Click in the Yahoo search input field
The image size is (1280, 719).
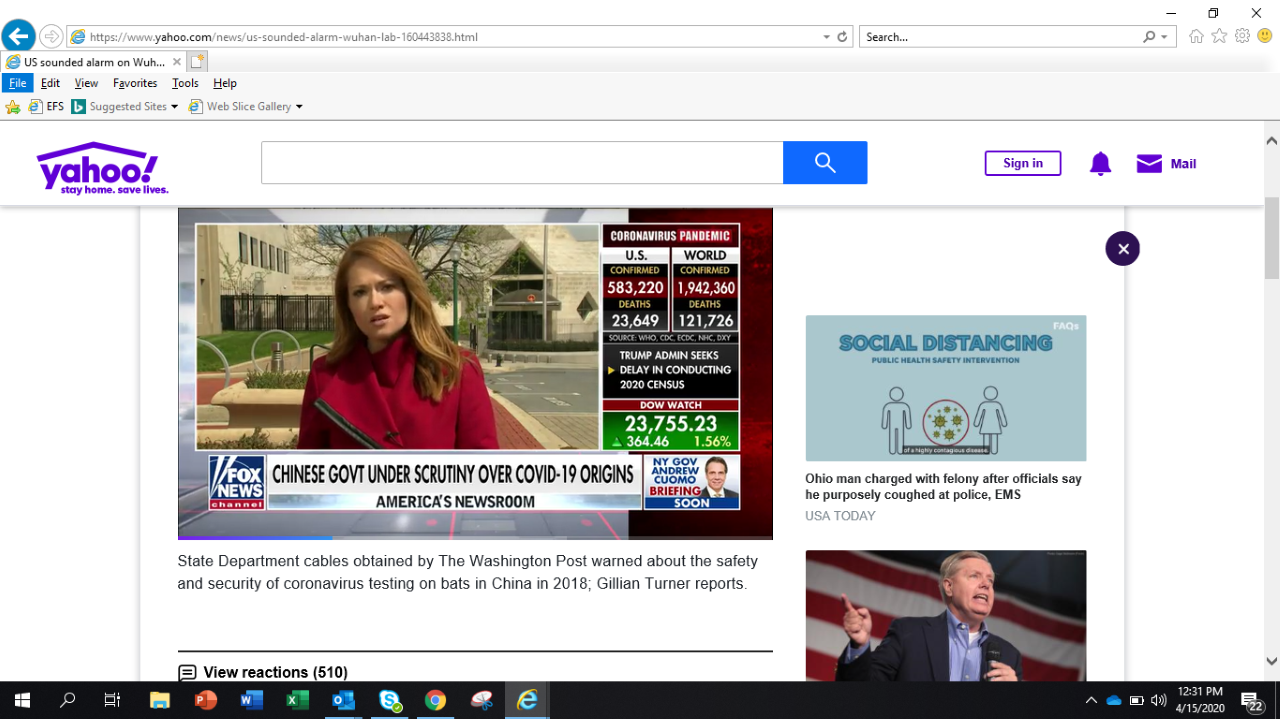(521, 163)
